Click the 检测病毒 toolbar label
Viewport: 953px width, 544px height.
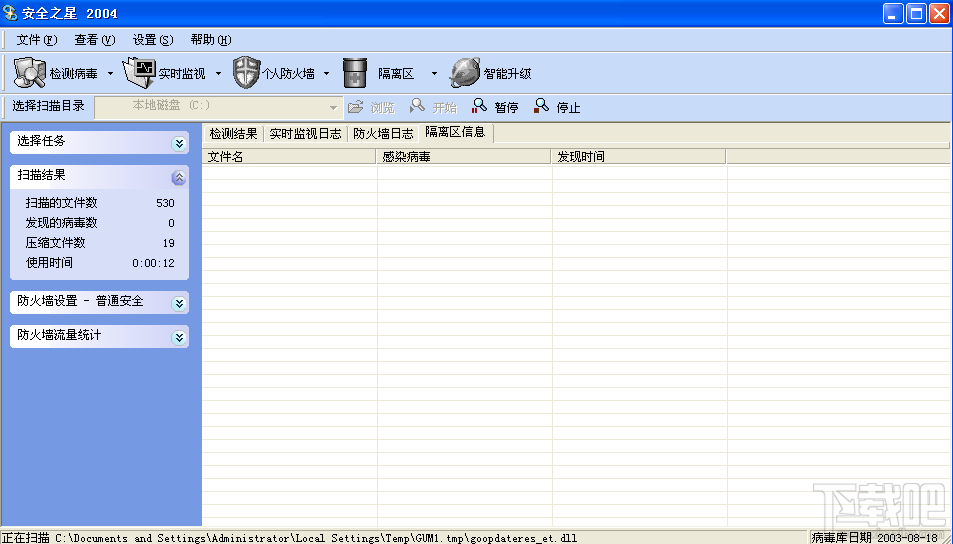click(74, 74)
